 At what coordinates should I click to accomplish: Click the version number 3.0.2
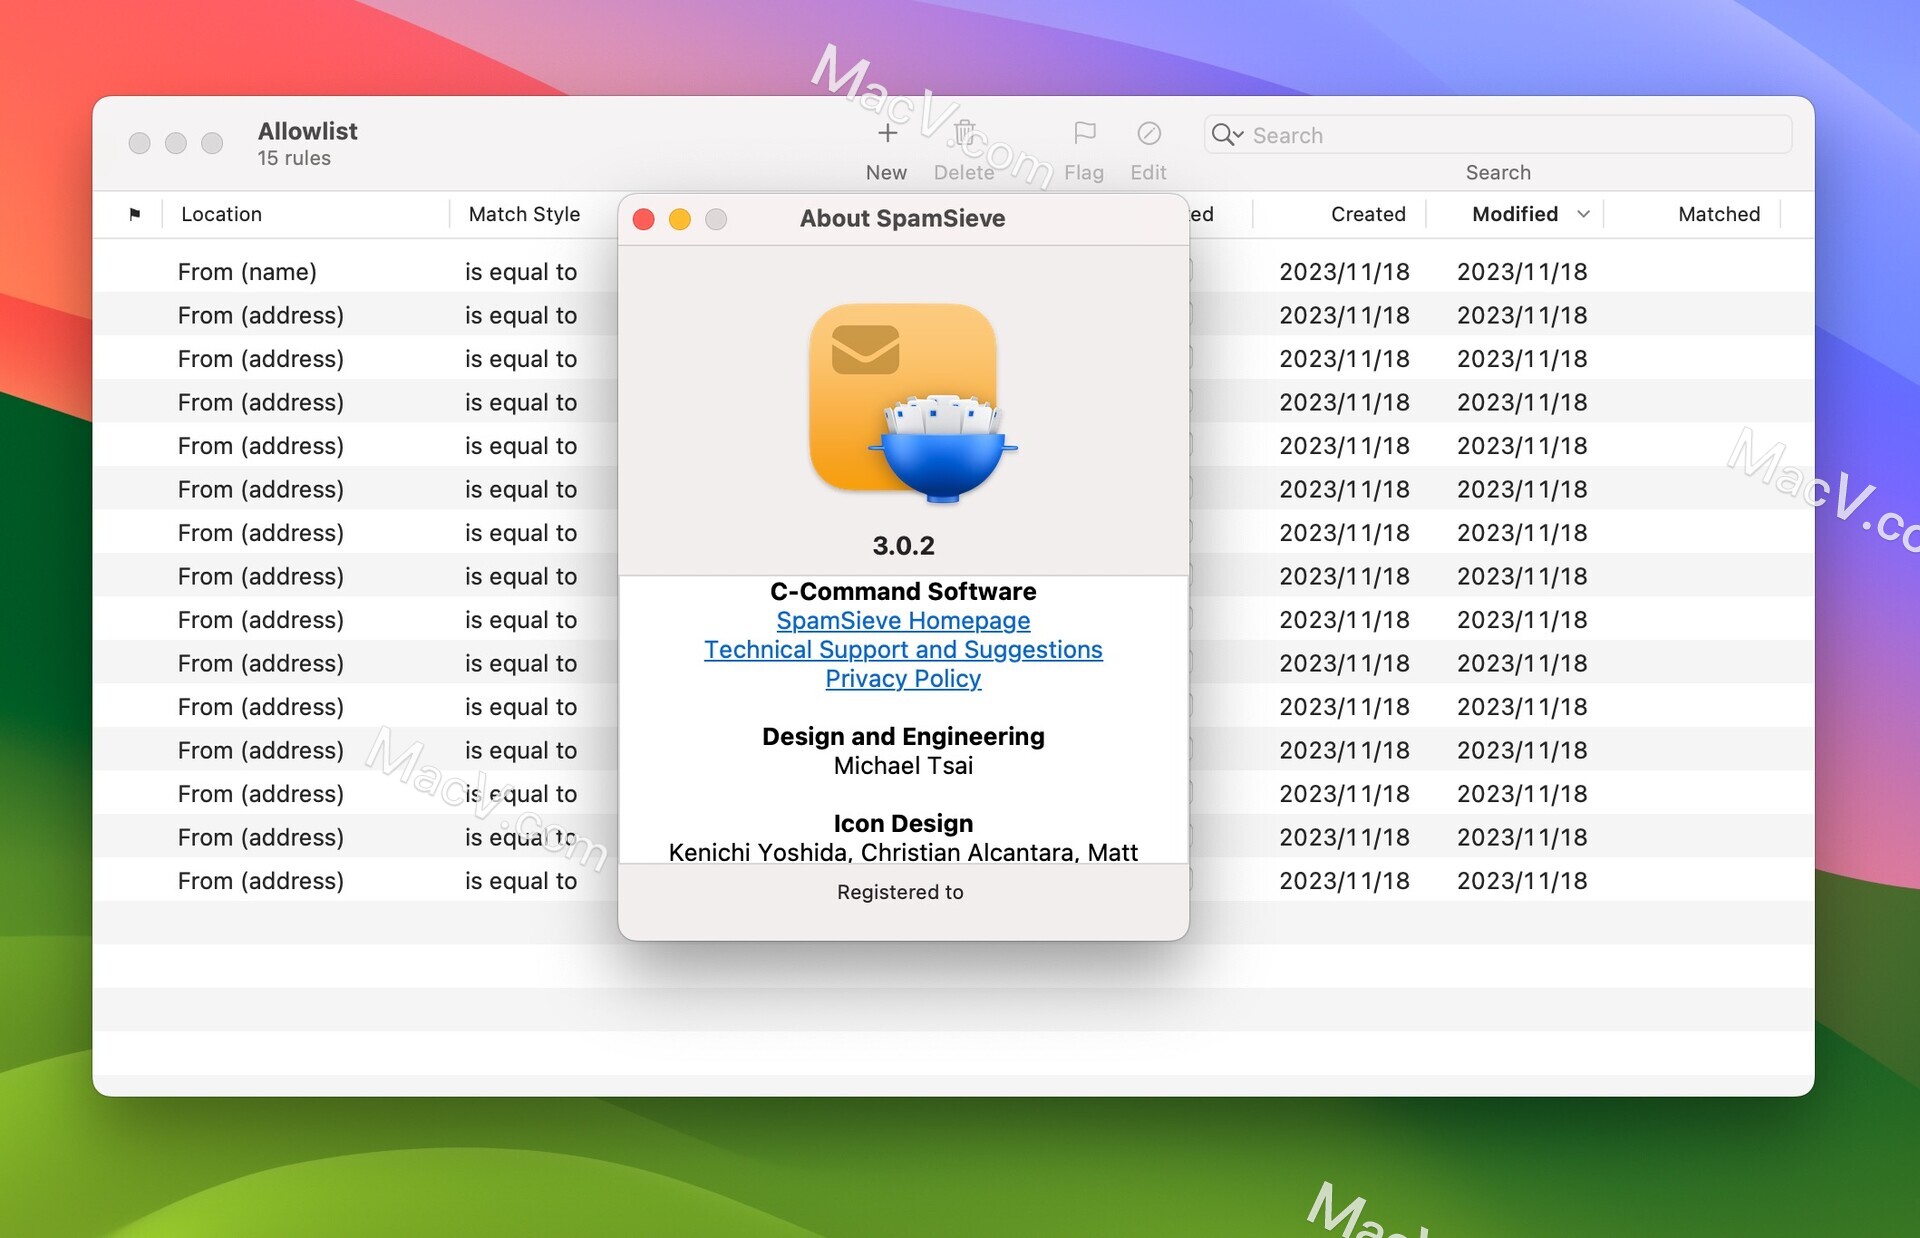click(x=903, y=546)
